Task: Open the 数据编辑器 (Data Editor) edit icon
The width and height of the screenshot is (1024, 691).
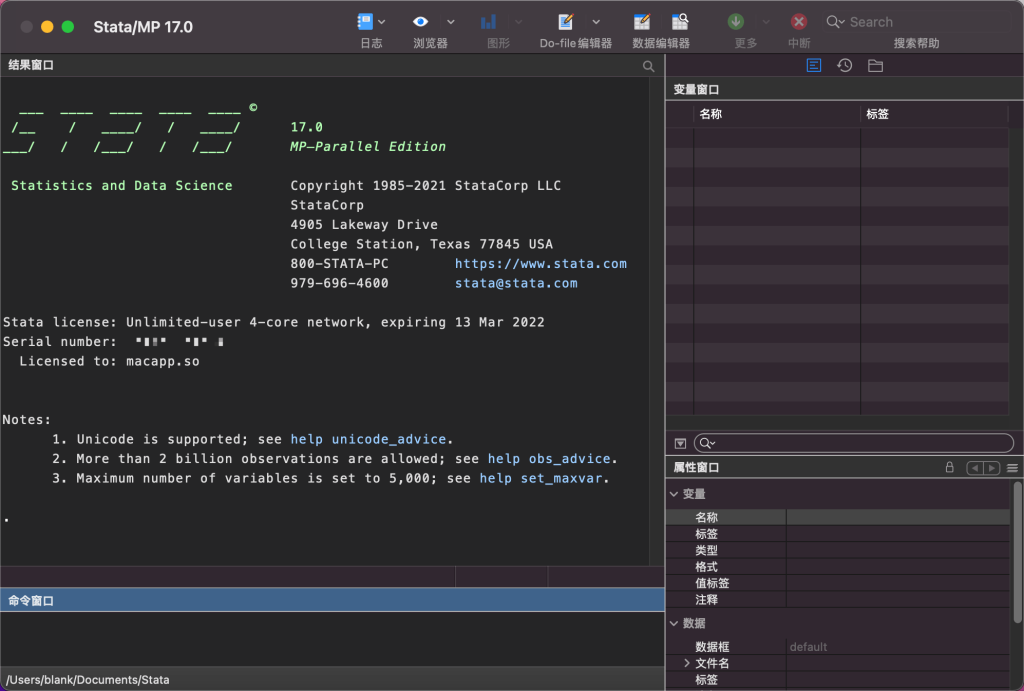Action: coord(642,21)
